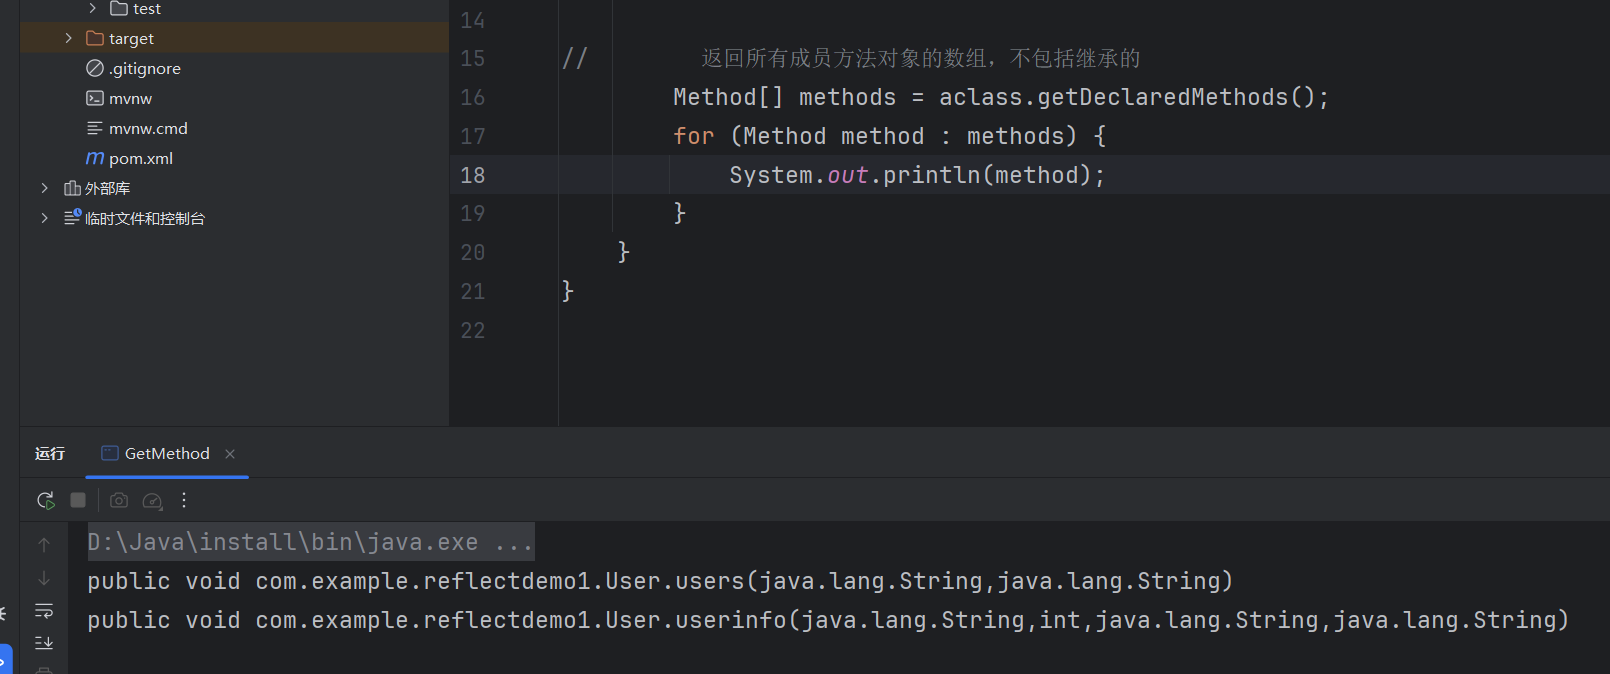Click the mvnw.cmd text file icon
The image size is (1610, 674).
pos(95,128)
